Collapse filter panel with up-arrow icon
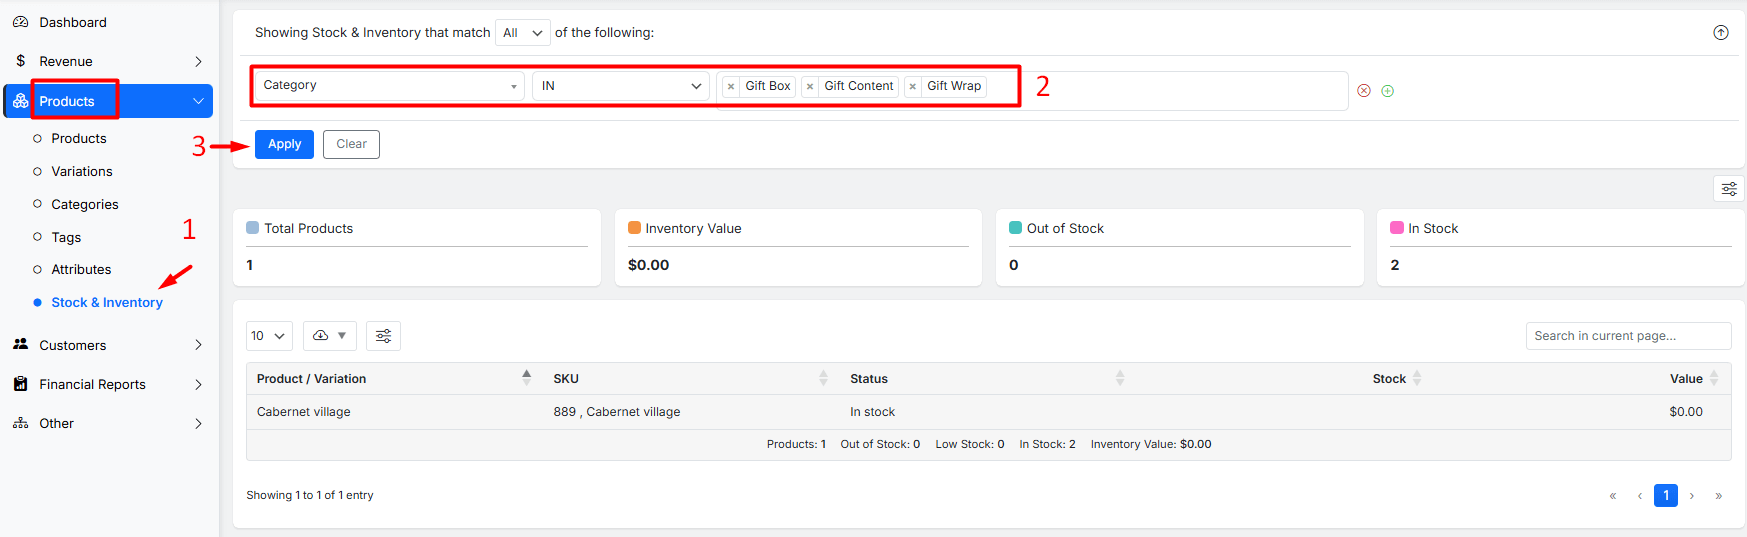 (x=1720, y=33)
